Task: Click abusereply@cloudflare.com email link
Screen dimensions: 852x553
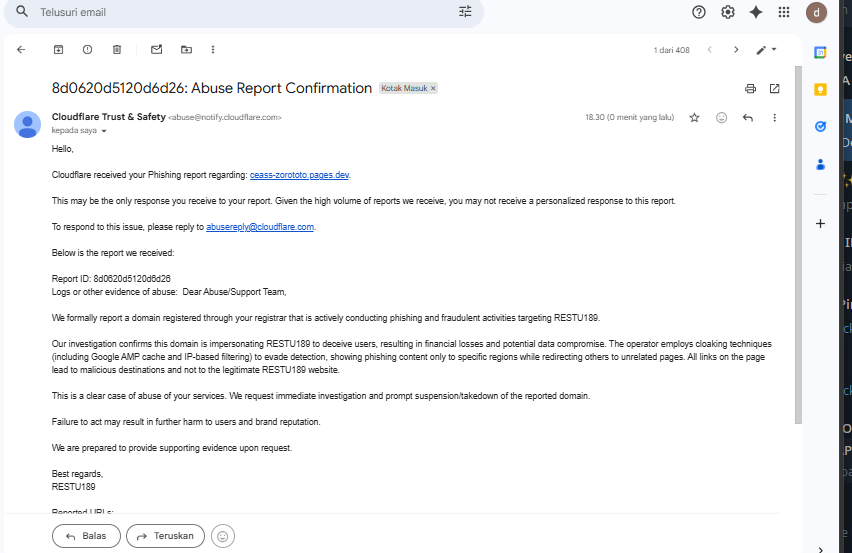Action: 260,227
